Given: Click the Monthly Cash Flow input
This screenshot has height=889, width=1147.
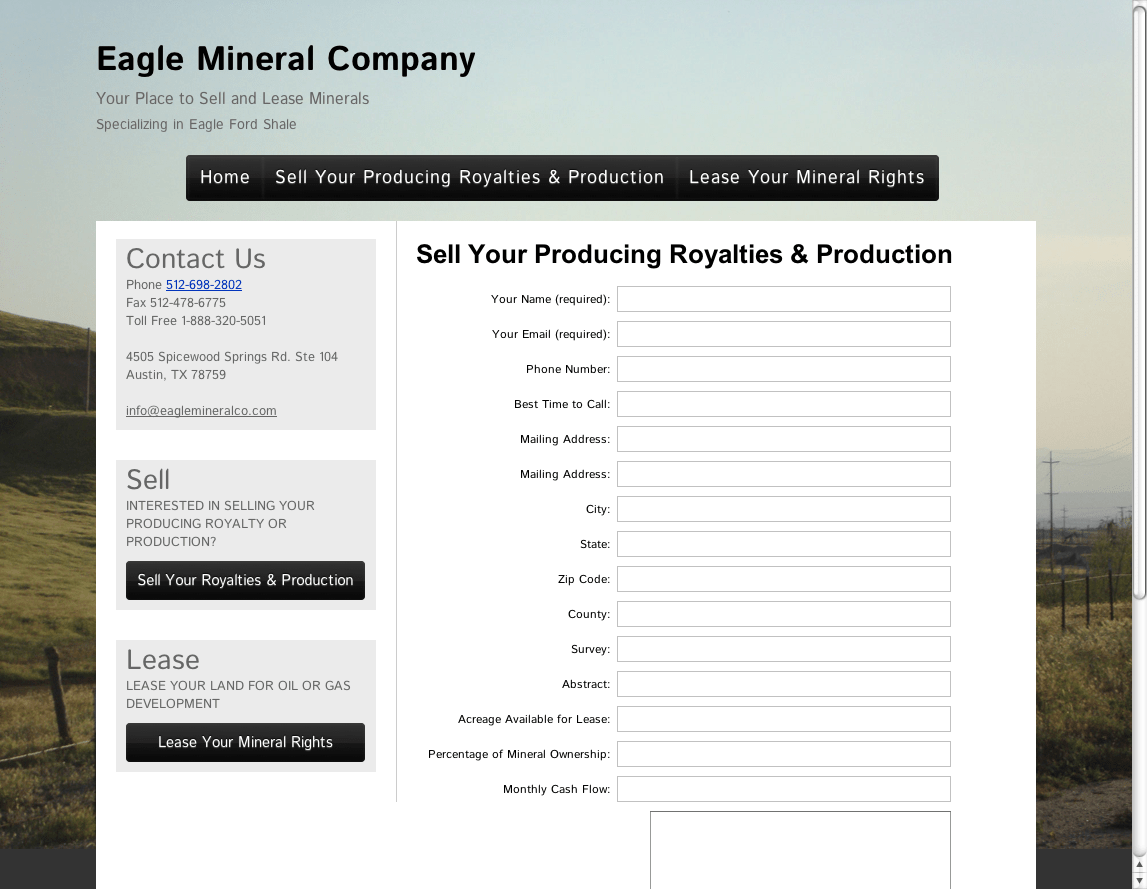Looking at the screenshot, I should click(x=783, y=788).
